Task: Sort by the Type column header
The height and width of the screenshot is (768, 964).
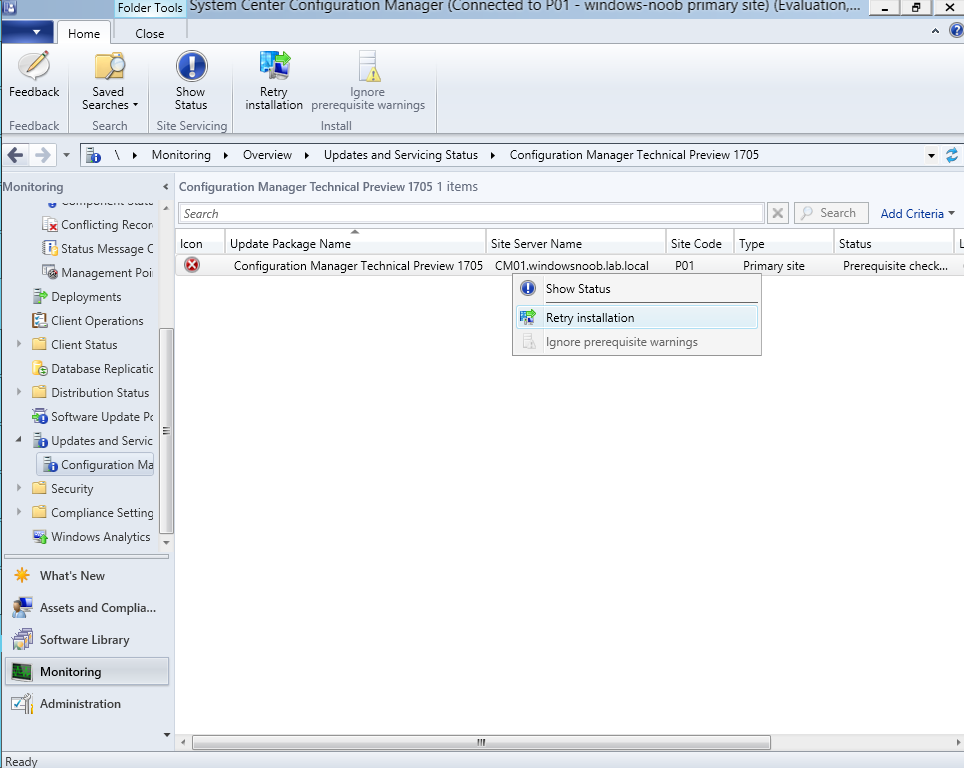Action: (x=784, y=243)
